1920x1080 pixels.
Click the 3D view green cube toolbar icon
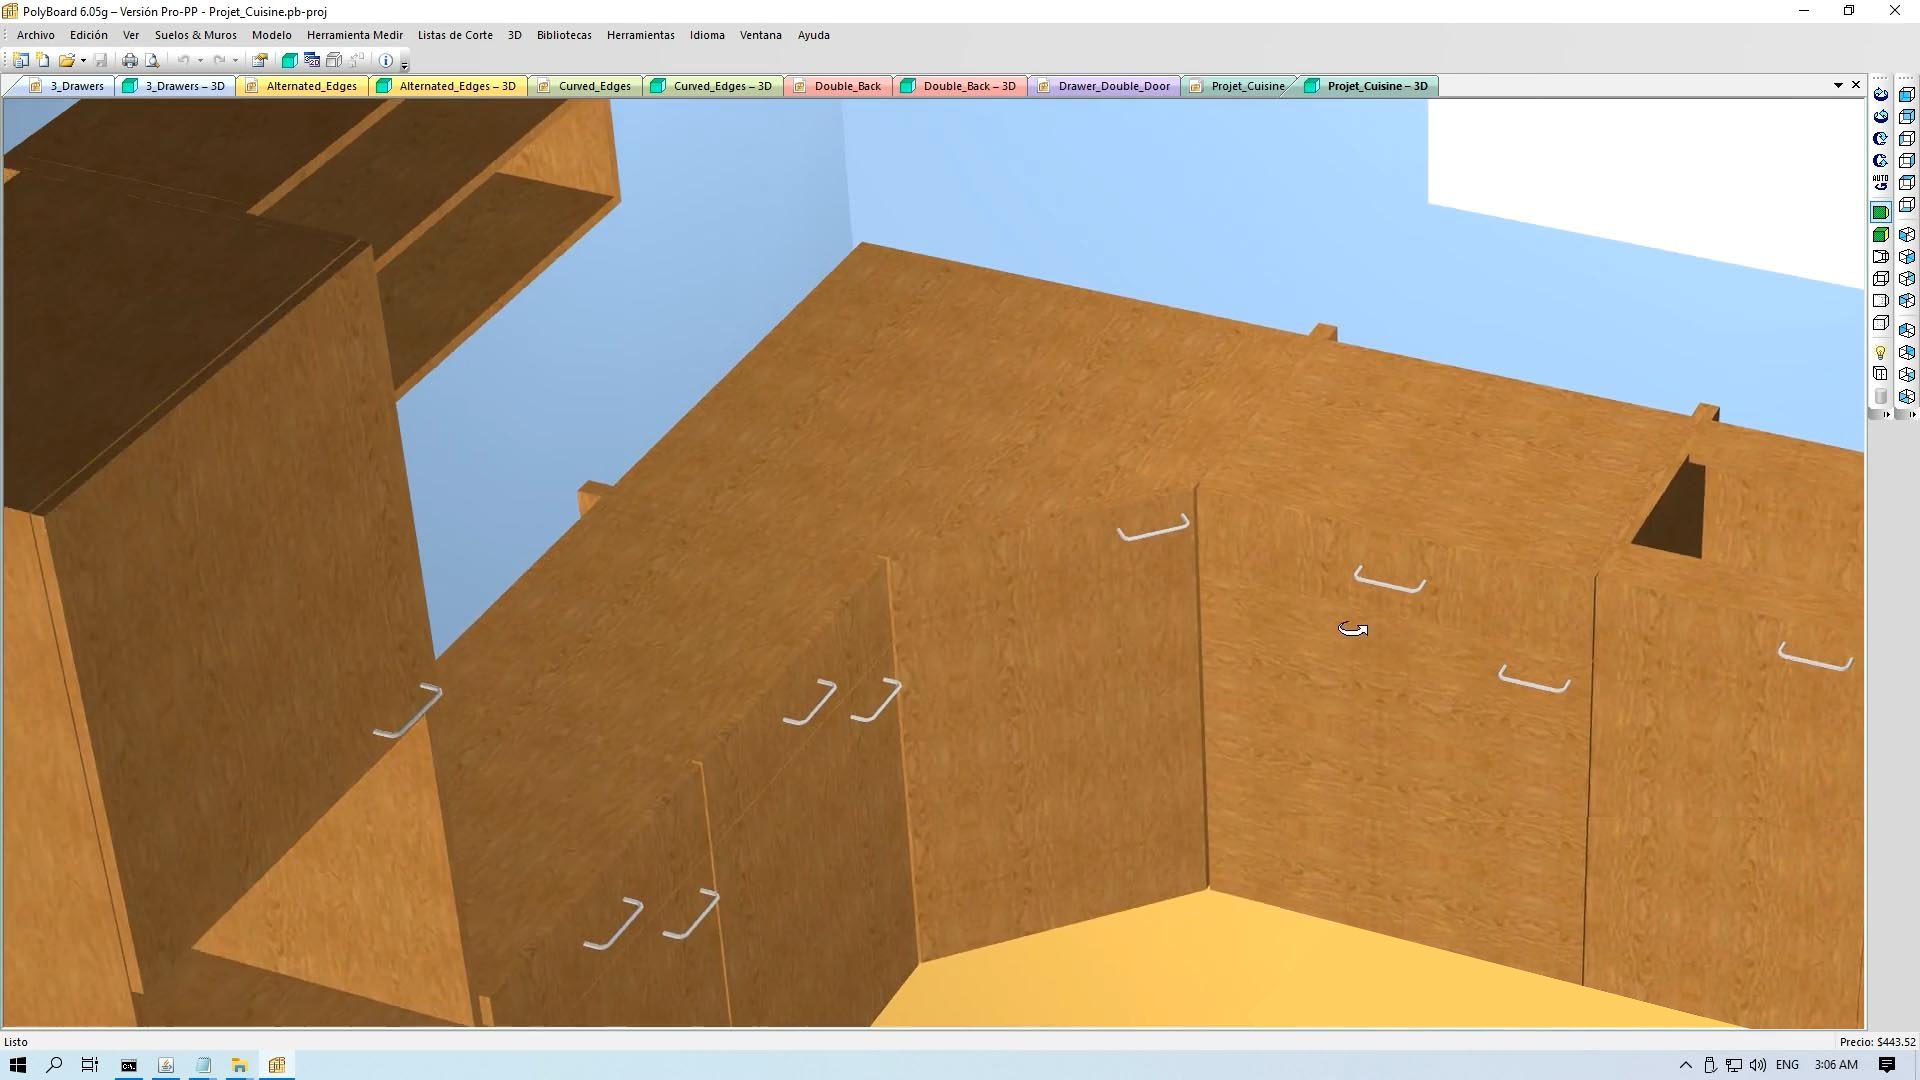pos(289,60)
